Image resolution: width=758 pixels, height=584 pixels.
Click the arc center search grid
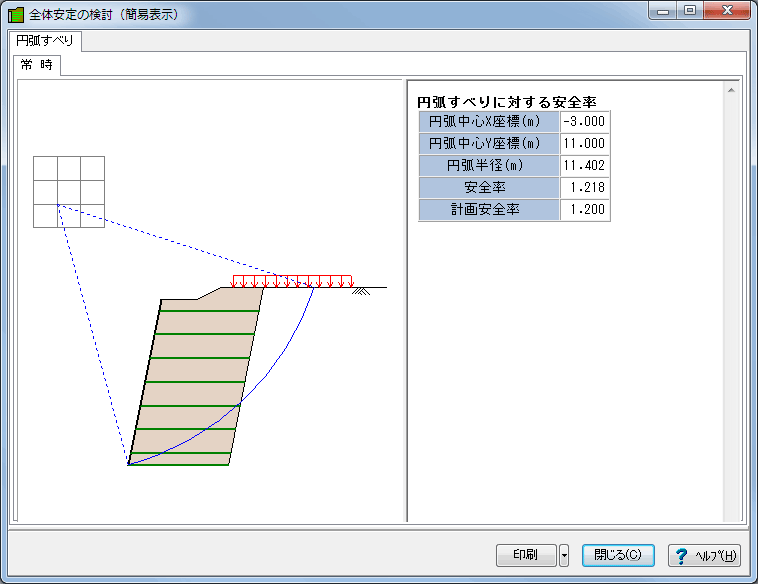(69, 192)
